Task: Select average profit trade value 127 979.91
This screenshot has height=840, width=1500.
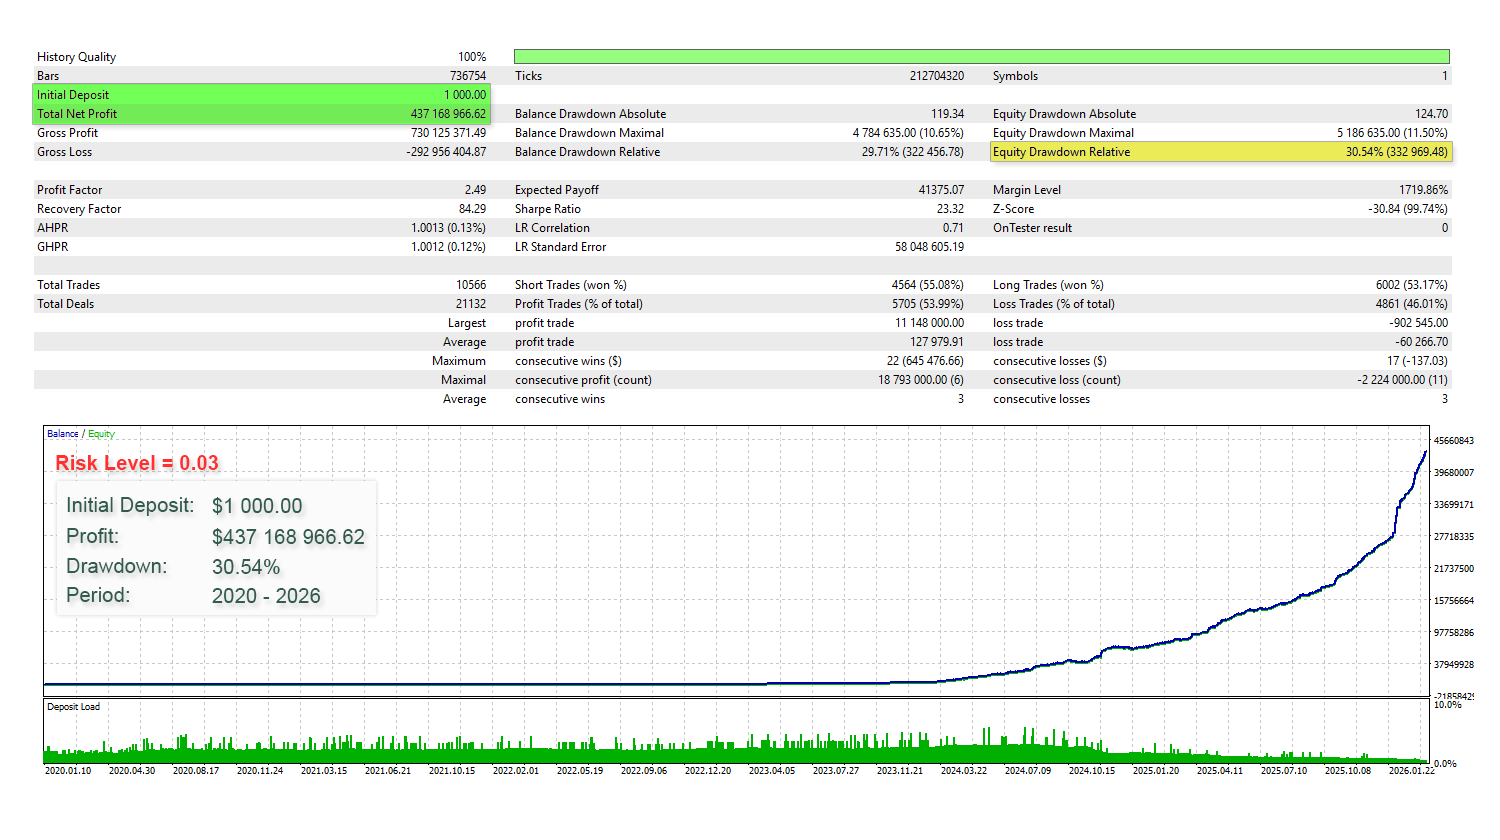Action: pyautogui.click(x=937, y=342)
